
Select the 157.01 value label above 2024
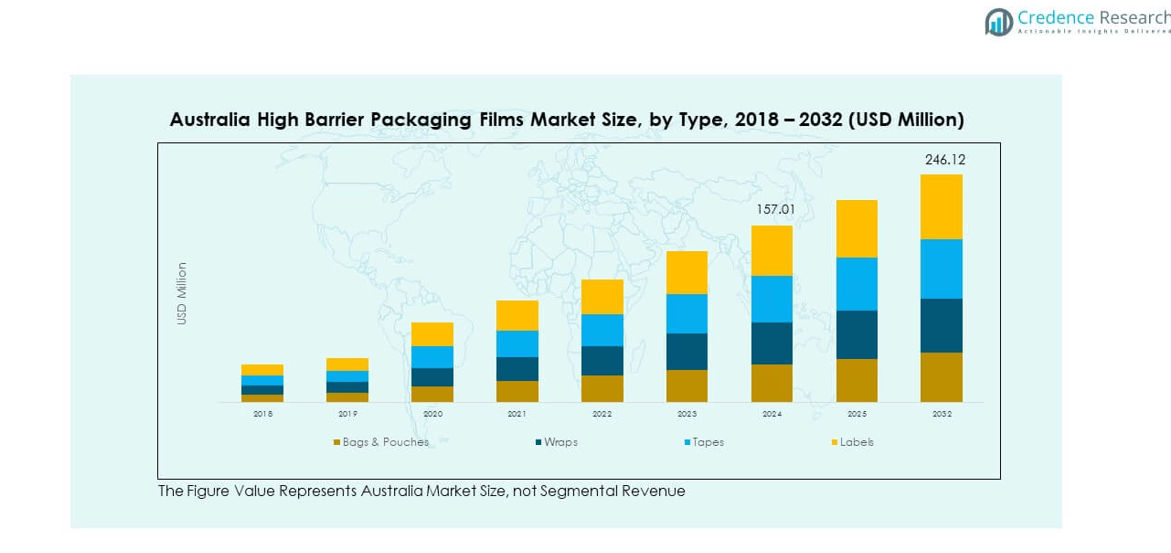pos(773,210)
